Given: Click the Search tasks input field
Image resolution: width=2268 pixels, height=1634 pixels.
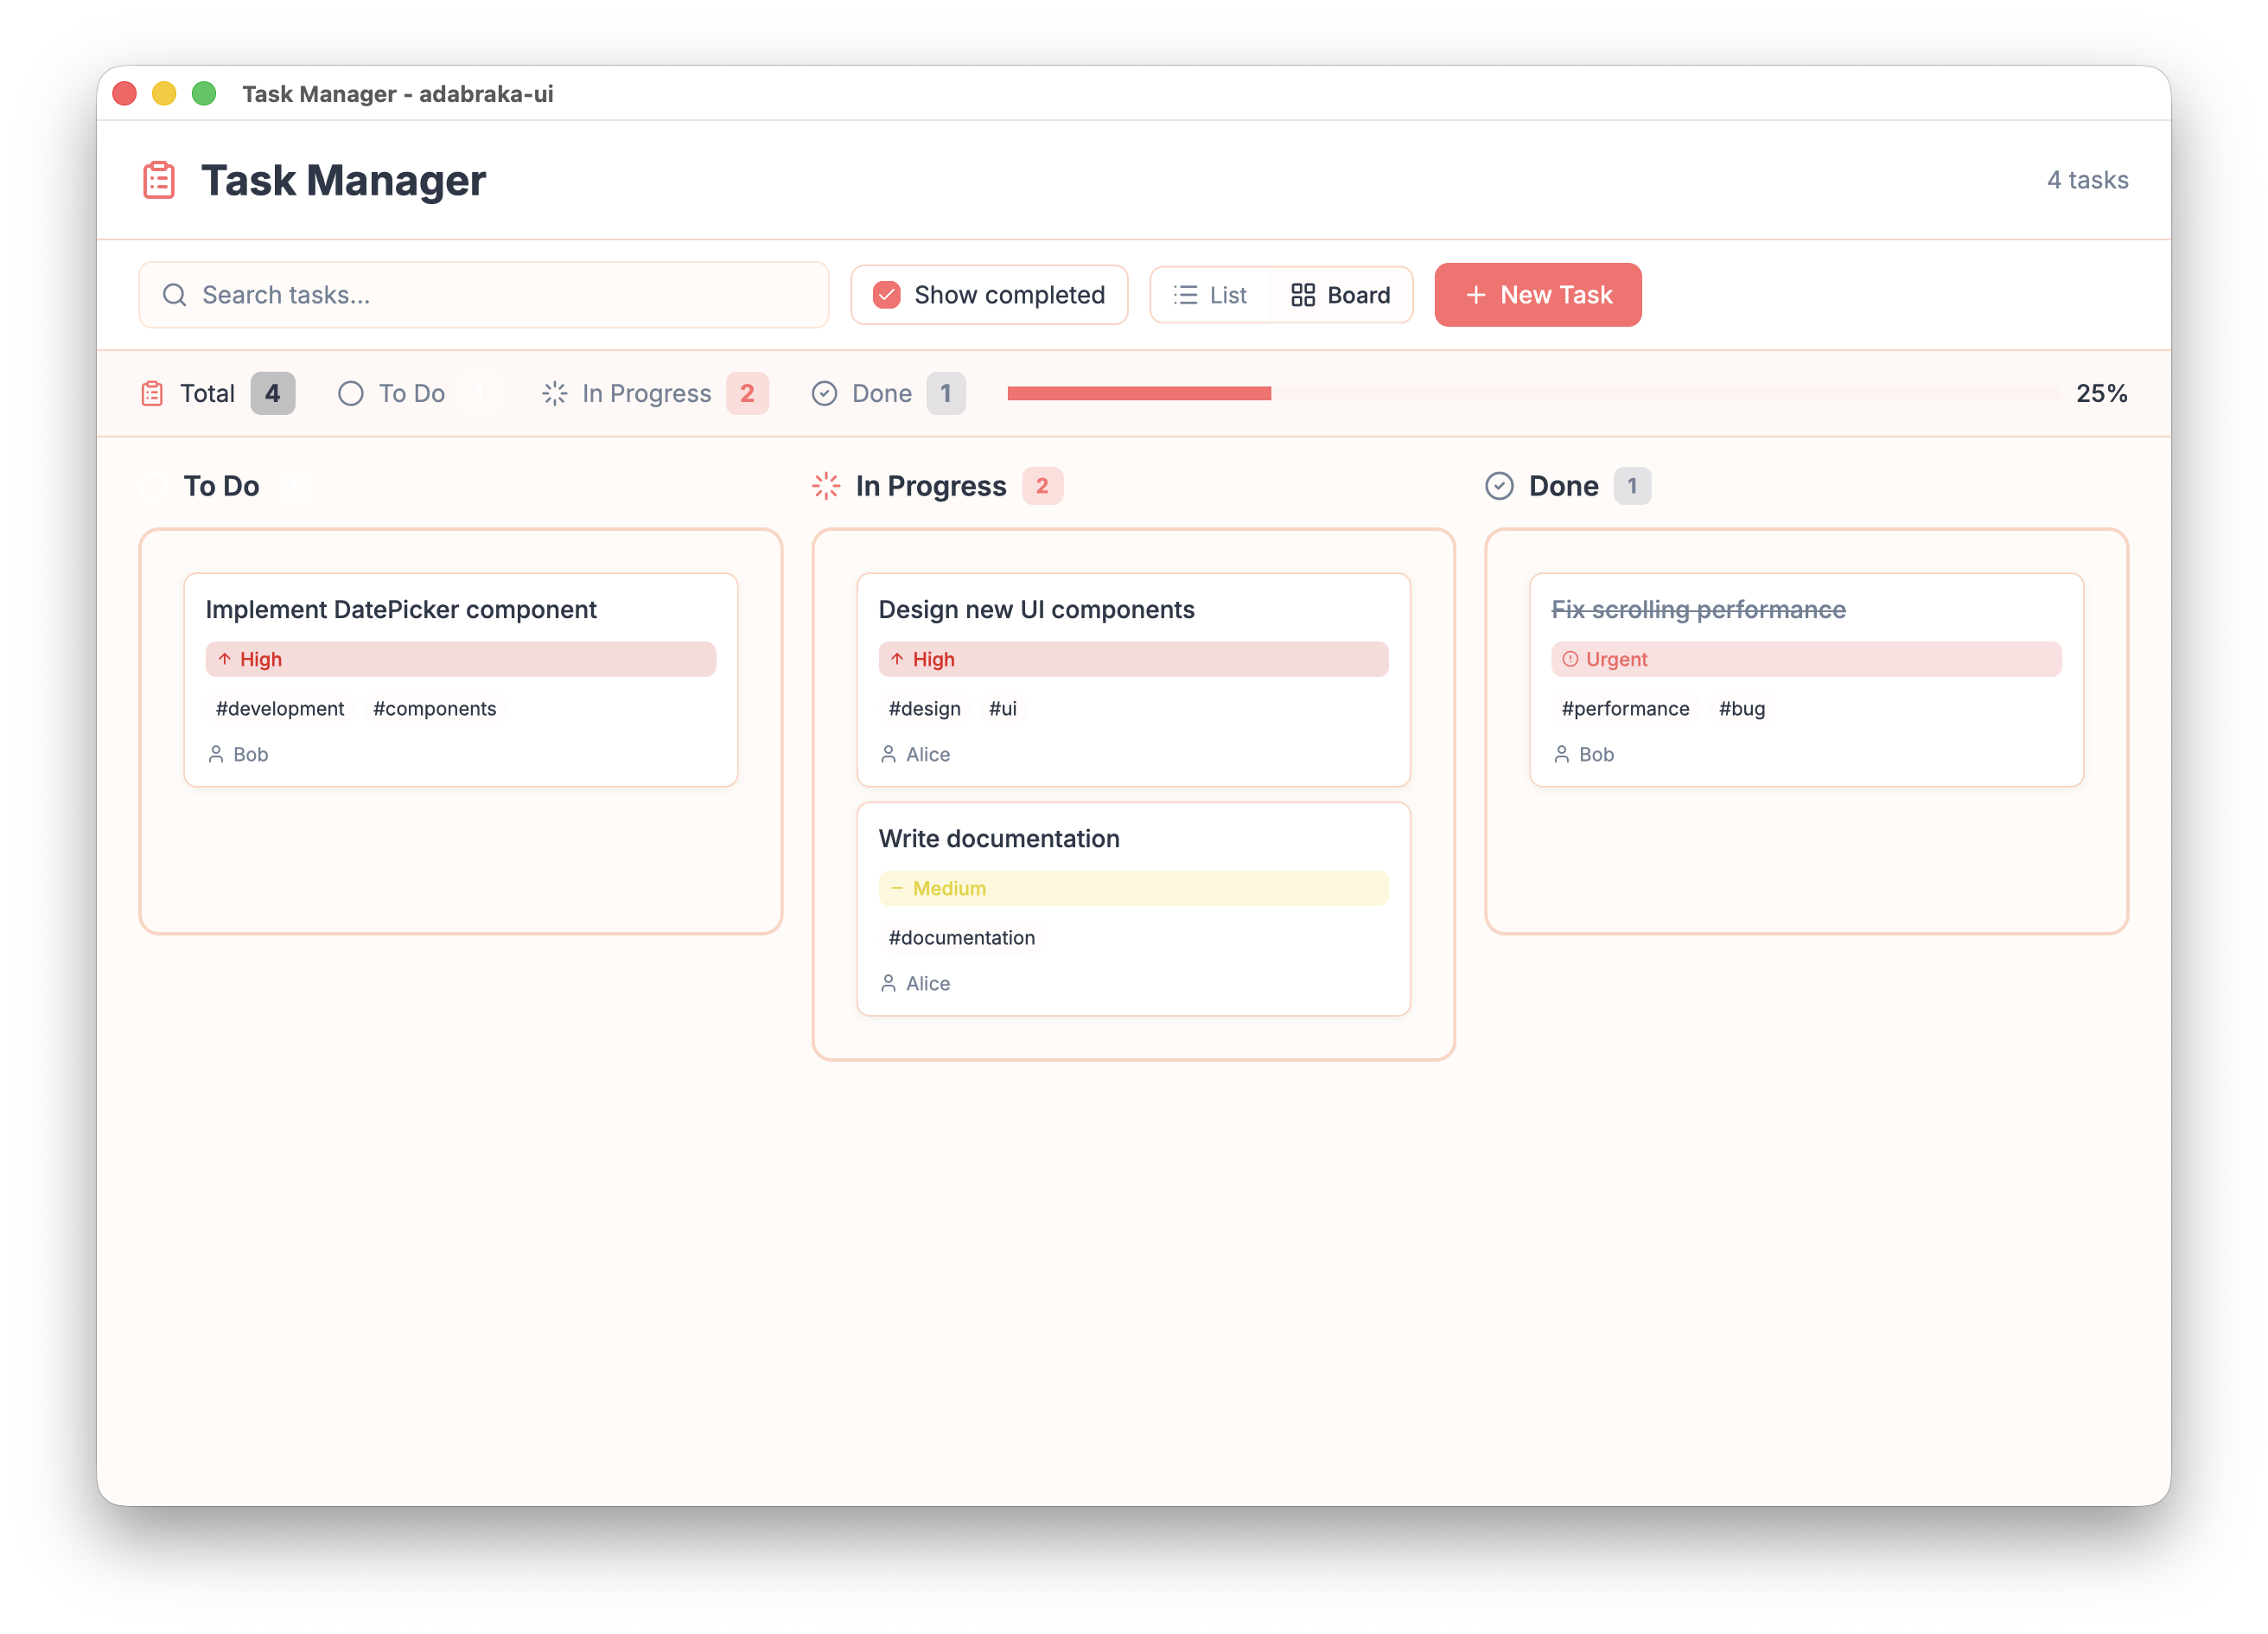Looking at the screenshot, I should tap(484, 295).
